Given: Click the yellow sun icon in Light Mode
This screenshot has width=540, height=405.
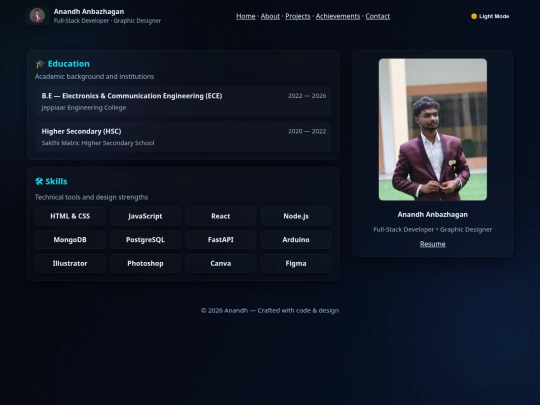Looking at the screenshot, I should [474, 16].
